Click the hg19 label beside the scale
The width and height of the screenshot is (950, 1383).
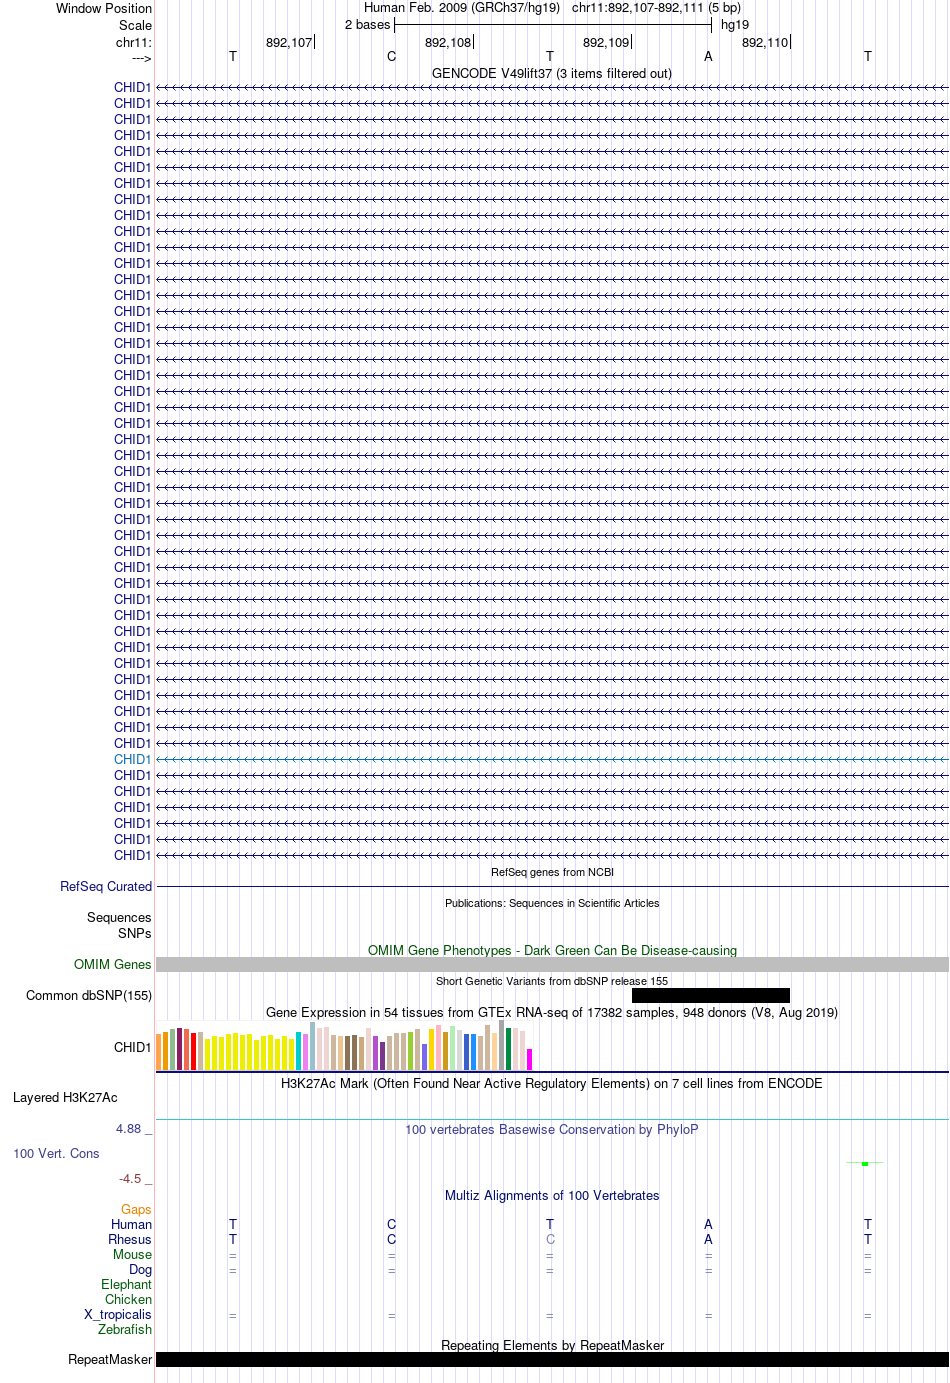735,24
